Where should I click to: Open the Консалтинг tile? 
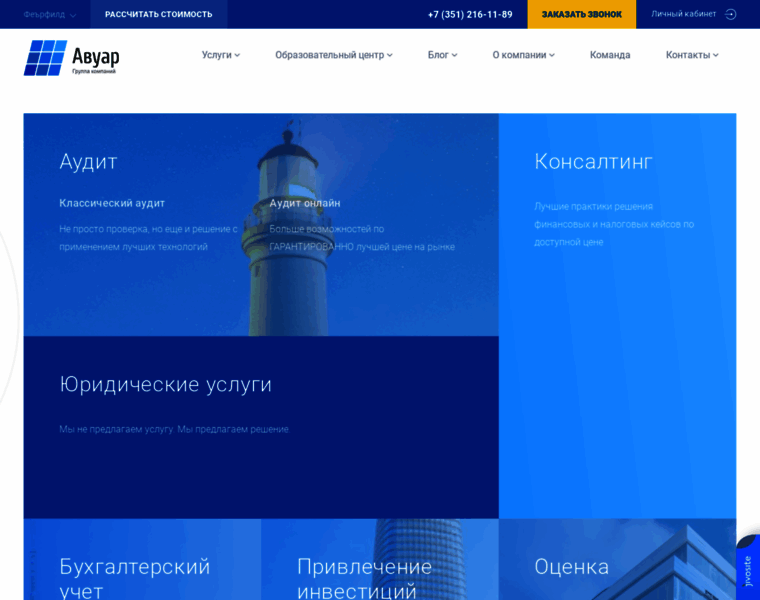point(618,316)
